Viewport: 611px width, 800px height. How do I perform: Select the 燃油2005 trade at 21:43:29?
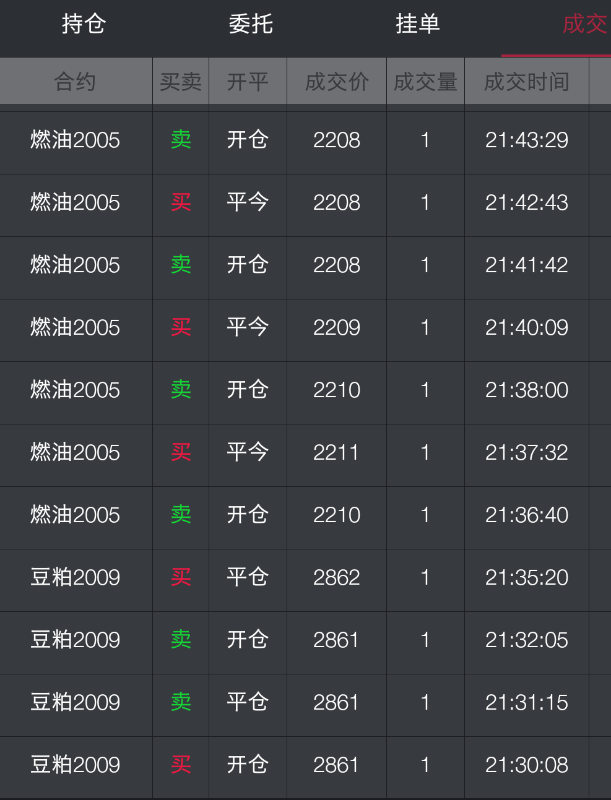[x=306, y=140]
